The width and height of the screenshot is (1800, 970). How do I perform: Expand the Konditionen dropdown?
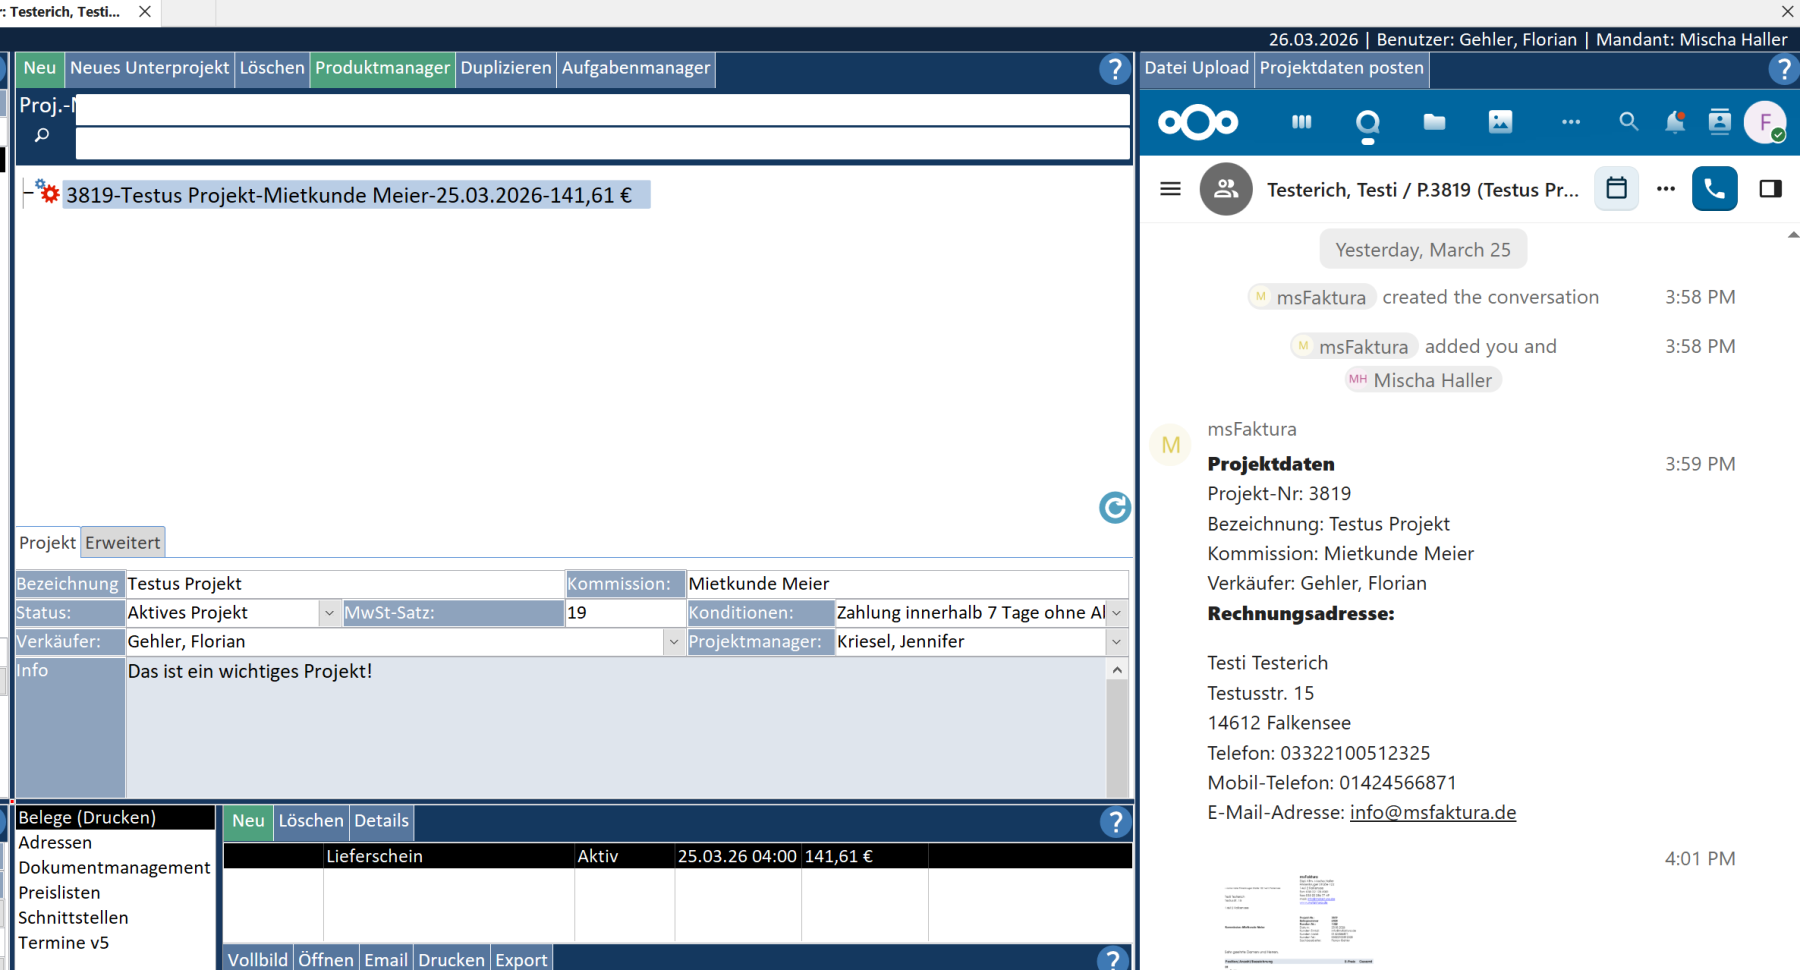tap(1116, 613)
